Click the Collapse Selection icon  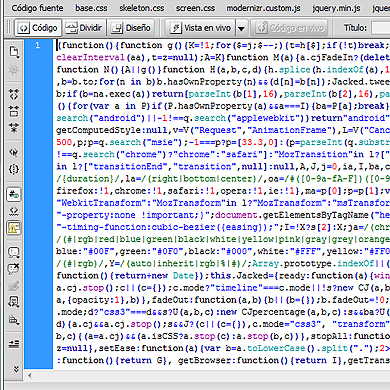[x=14, y=111]
